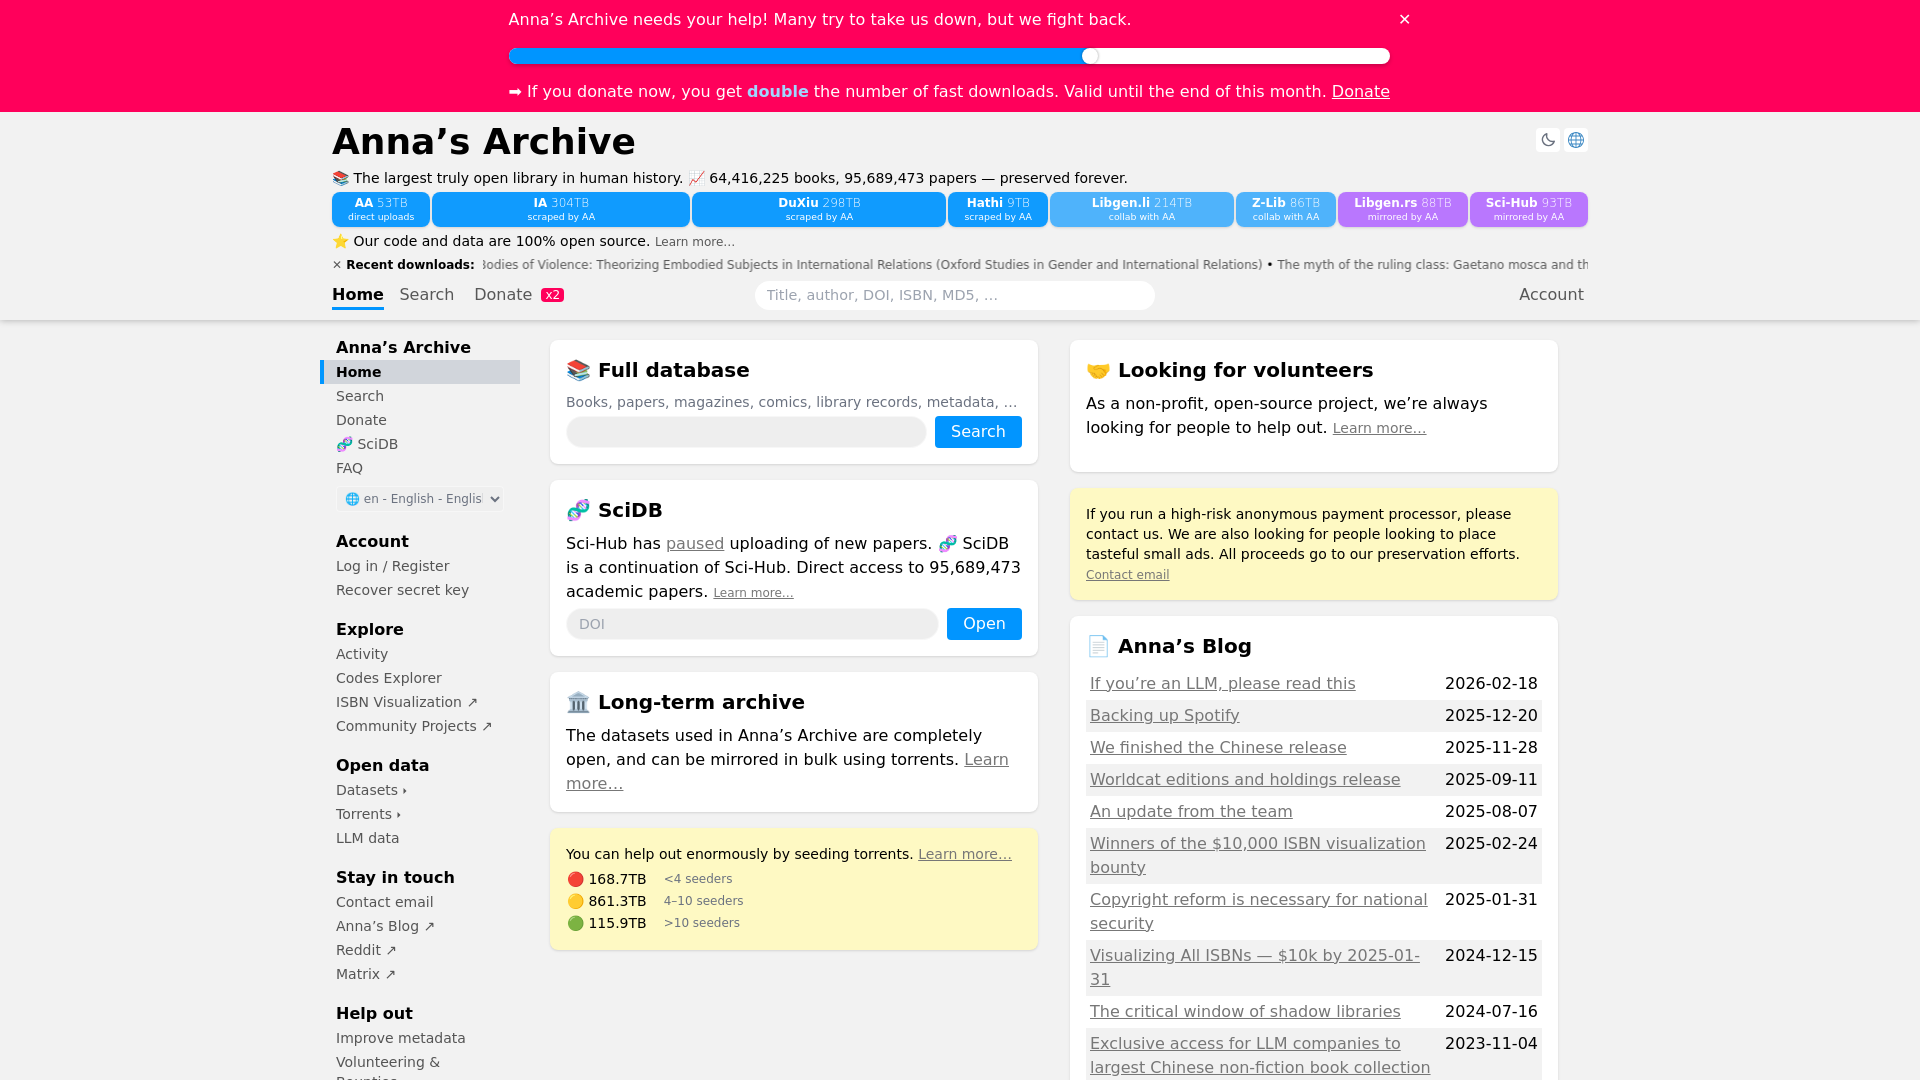Screen dimensions: 1920x1080
Task: Open Codes Explorer
Action: pyautogui.click(x=388, y=678)
